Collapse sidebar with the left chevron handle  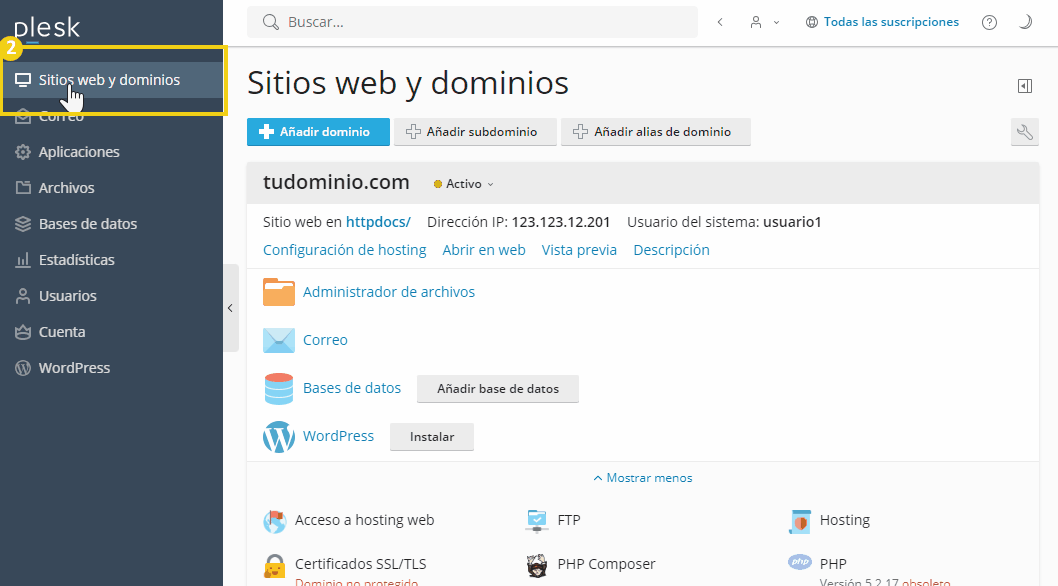[x=231, y=308]
